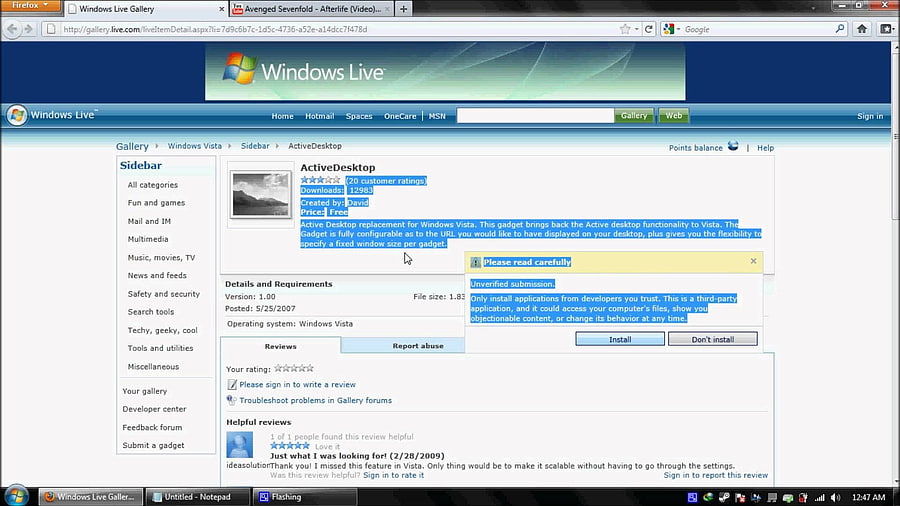Screen dimensions: 900x506
Task: Open Fun and games category
Action: (156, 203)
